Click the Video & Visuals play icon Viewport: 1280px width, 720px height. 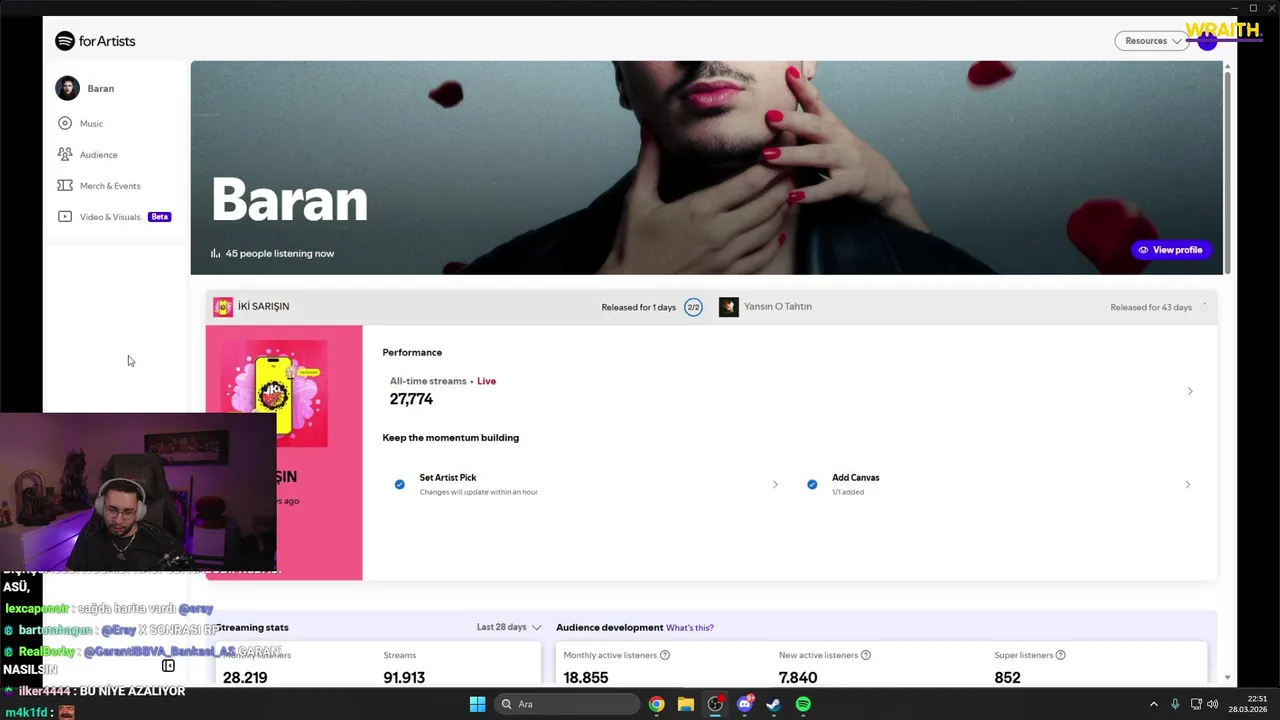point(65,216)
